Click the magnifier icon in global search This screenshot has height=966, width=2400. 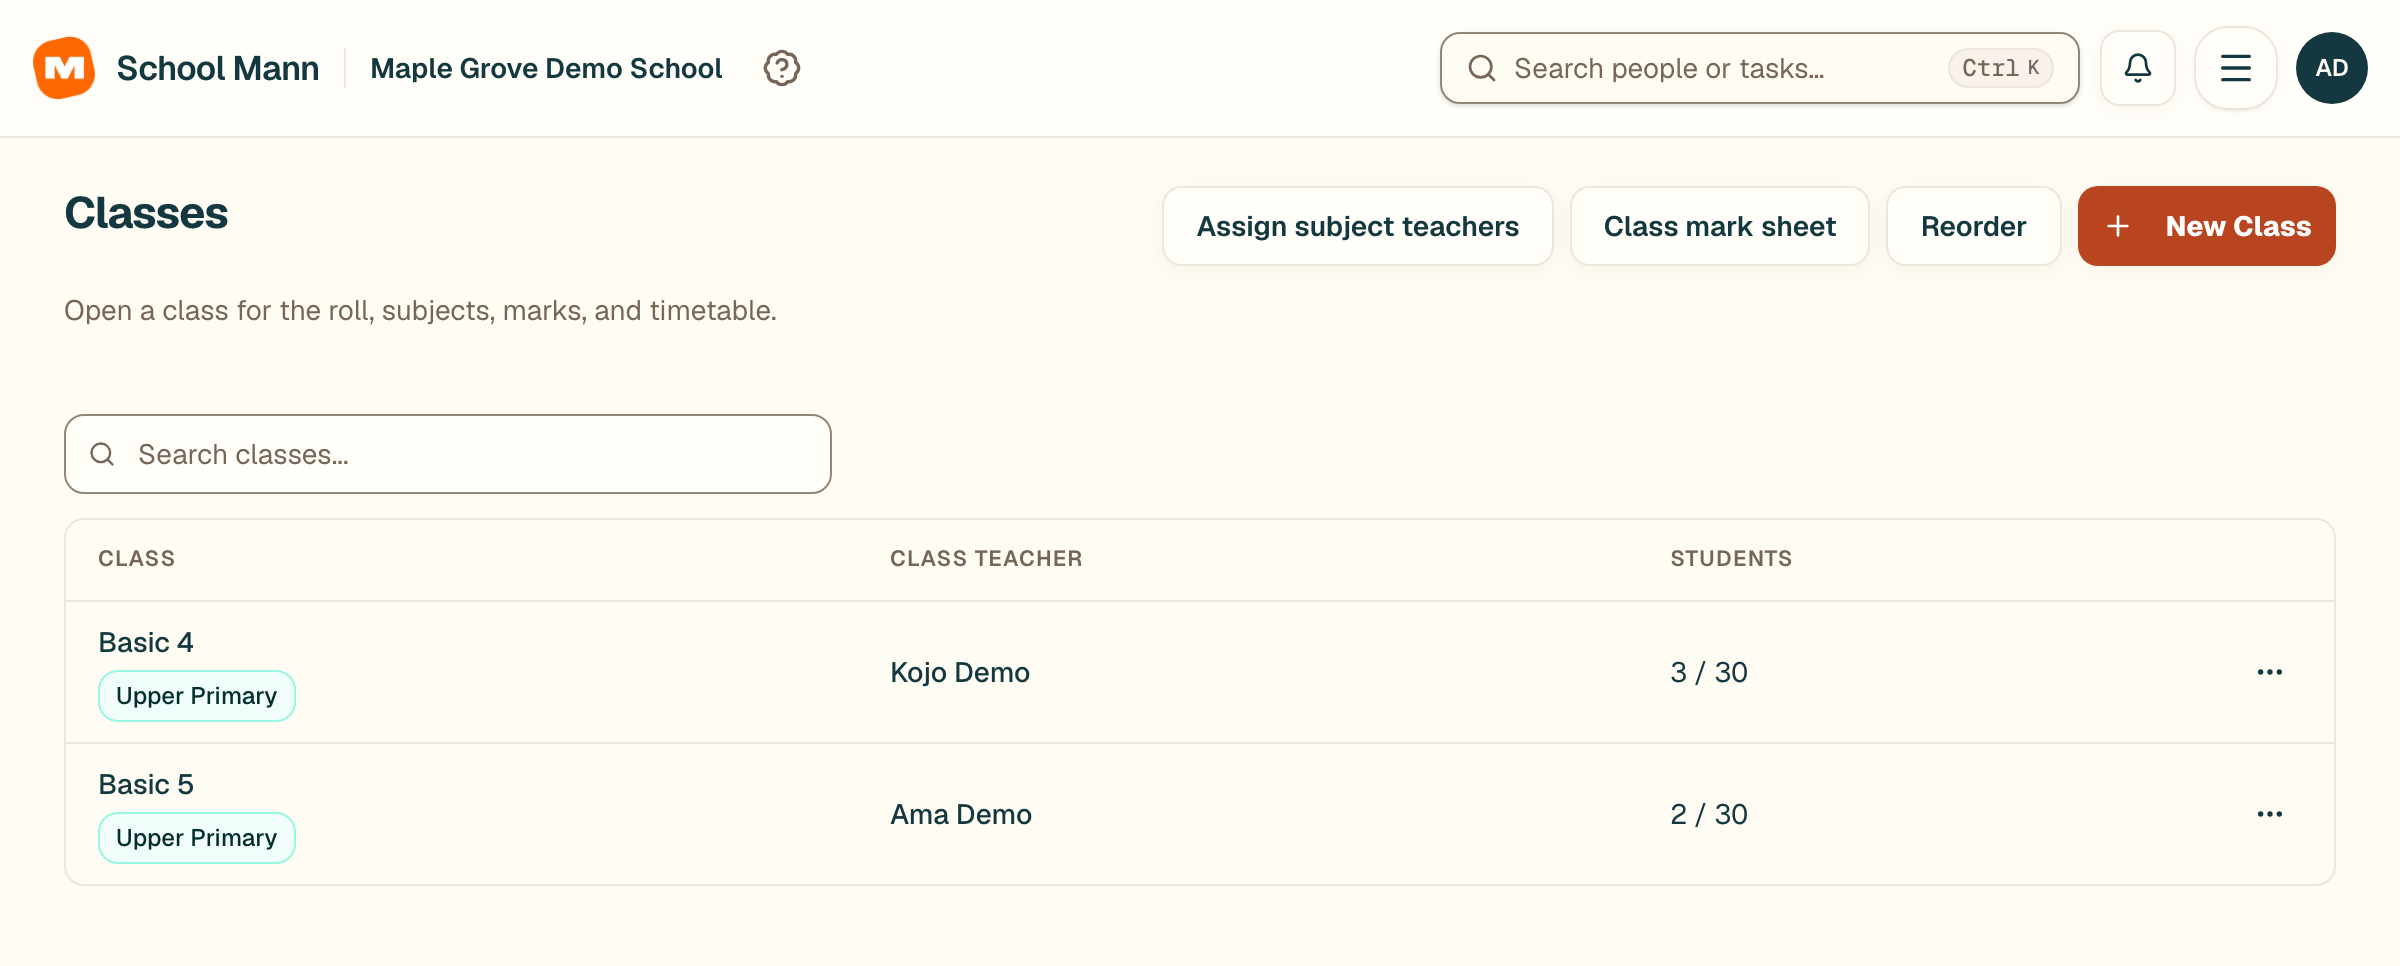click(1481, 68)
